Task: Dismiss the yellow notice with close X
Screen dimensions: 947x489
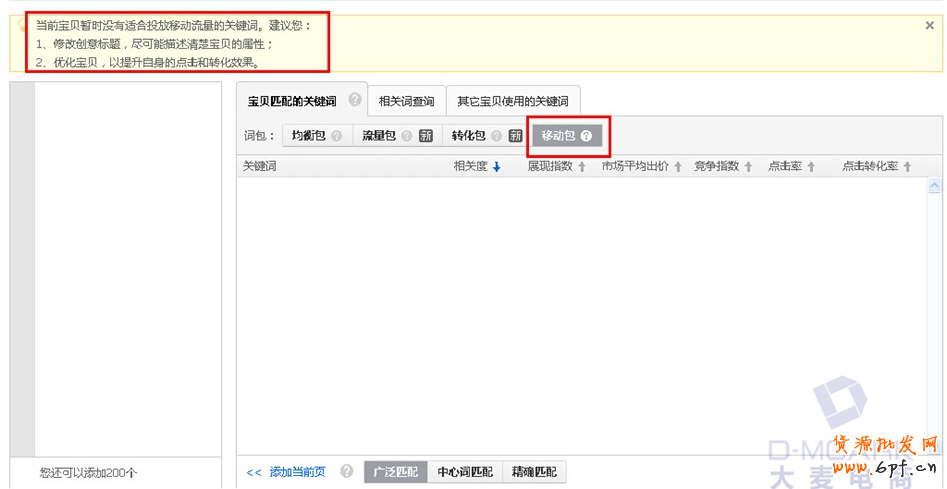Action: 930,26
